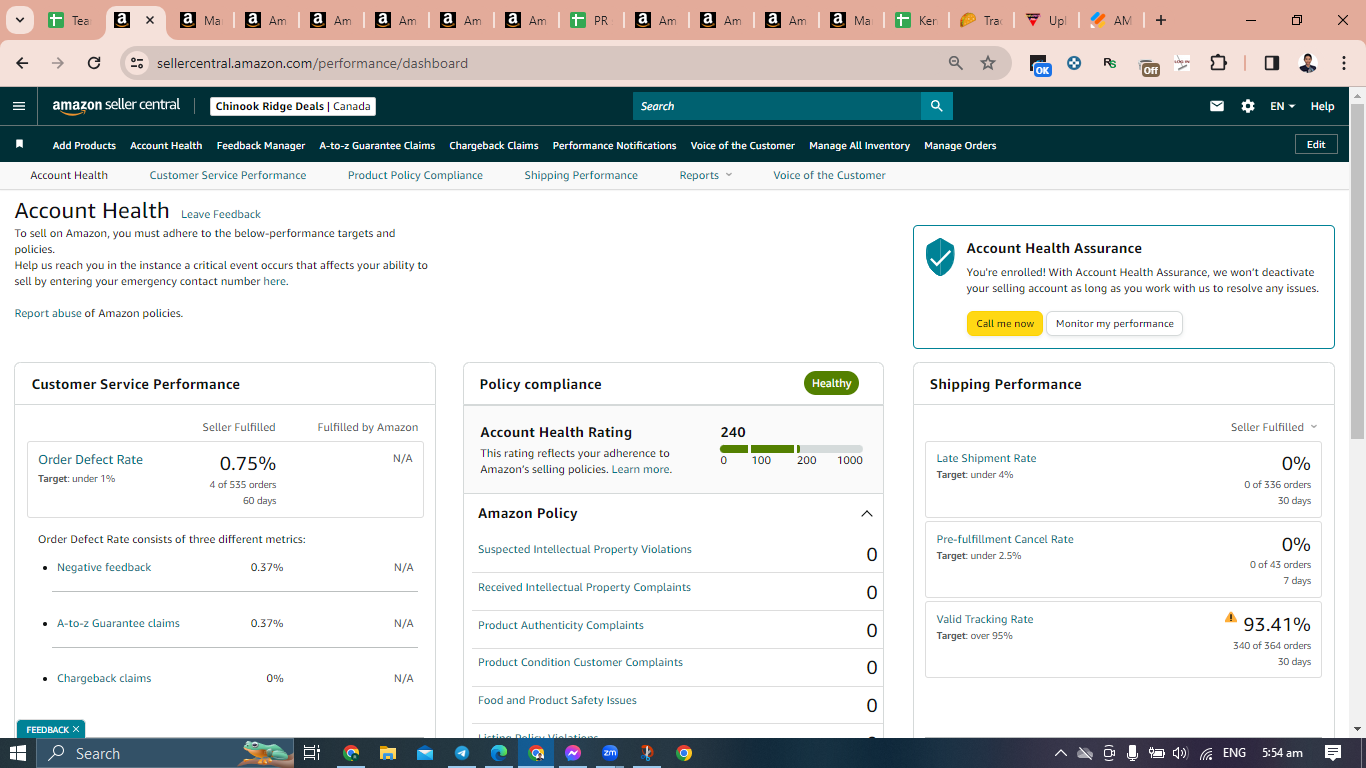
Task: Open Add Products in the favorites bar
Action: 84,145
